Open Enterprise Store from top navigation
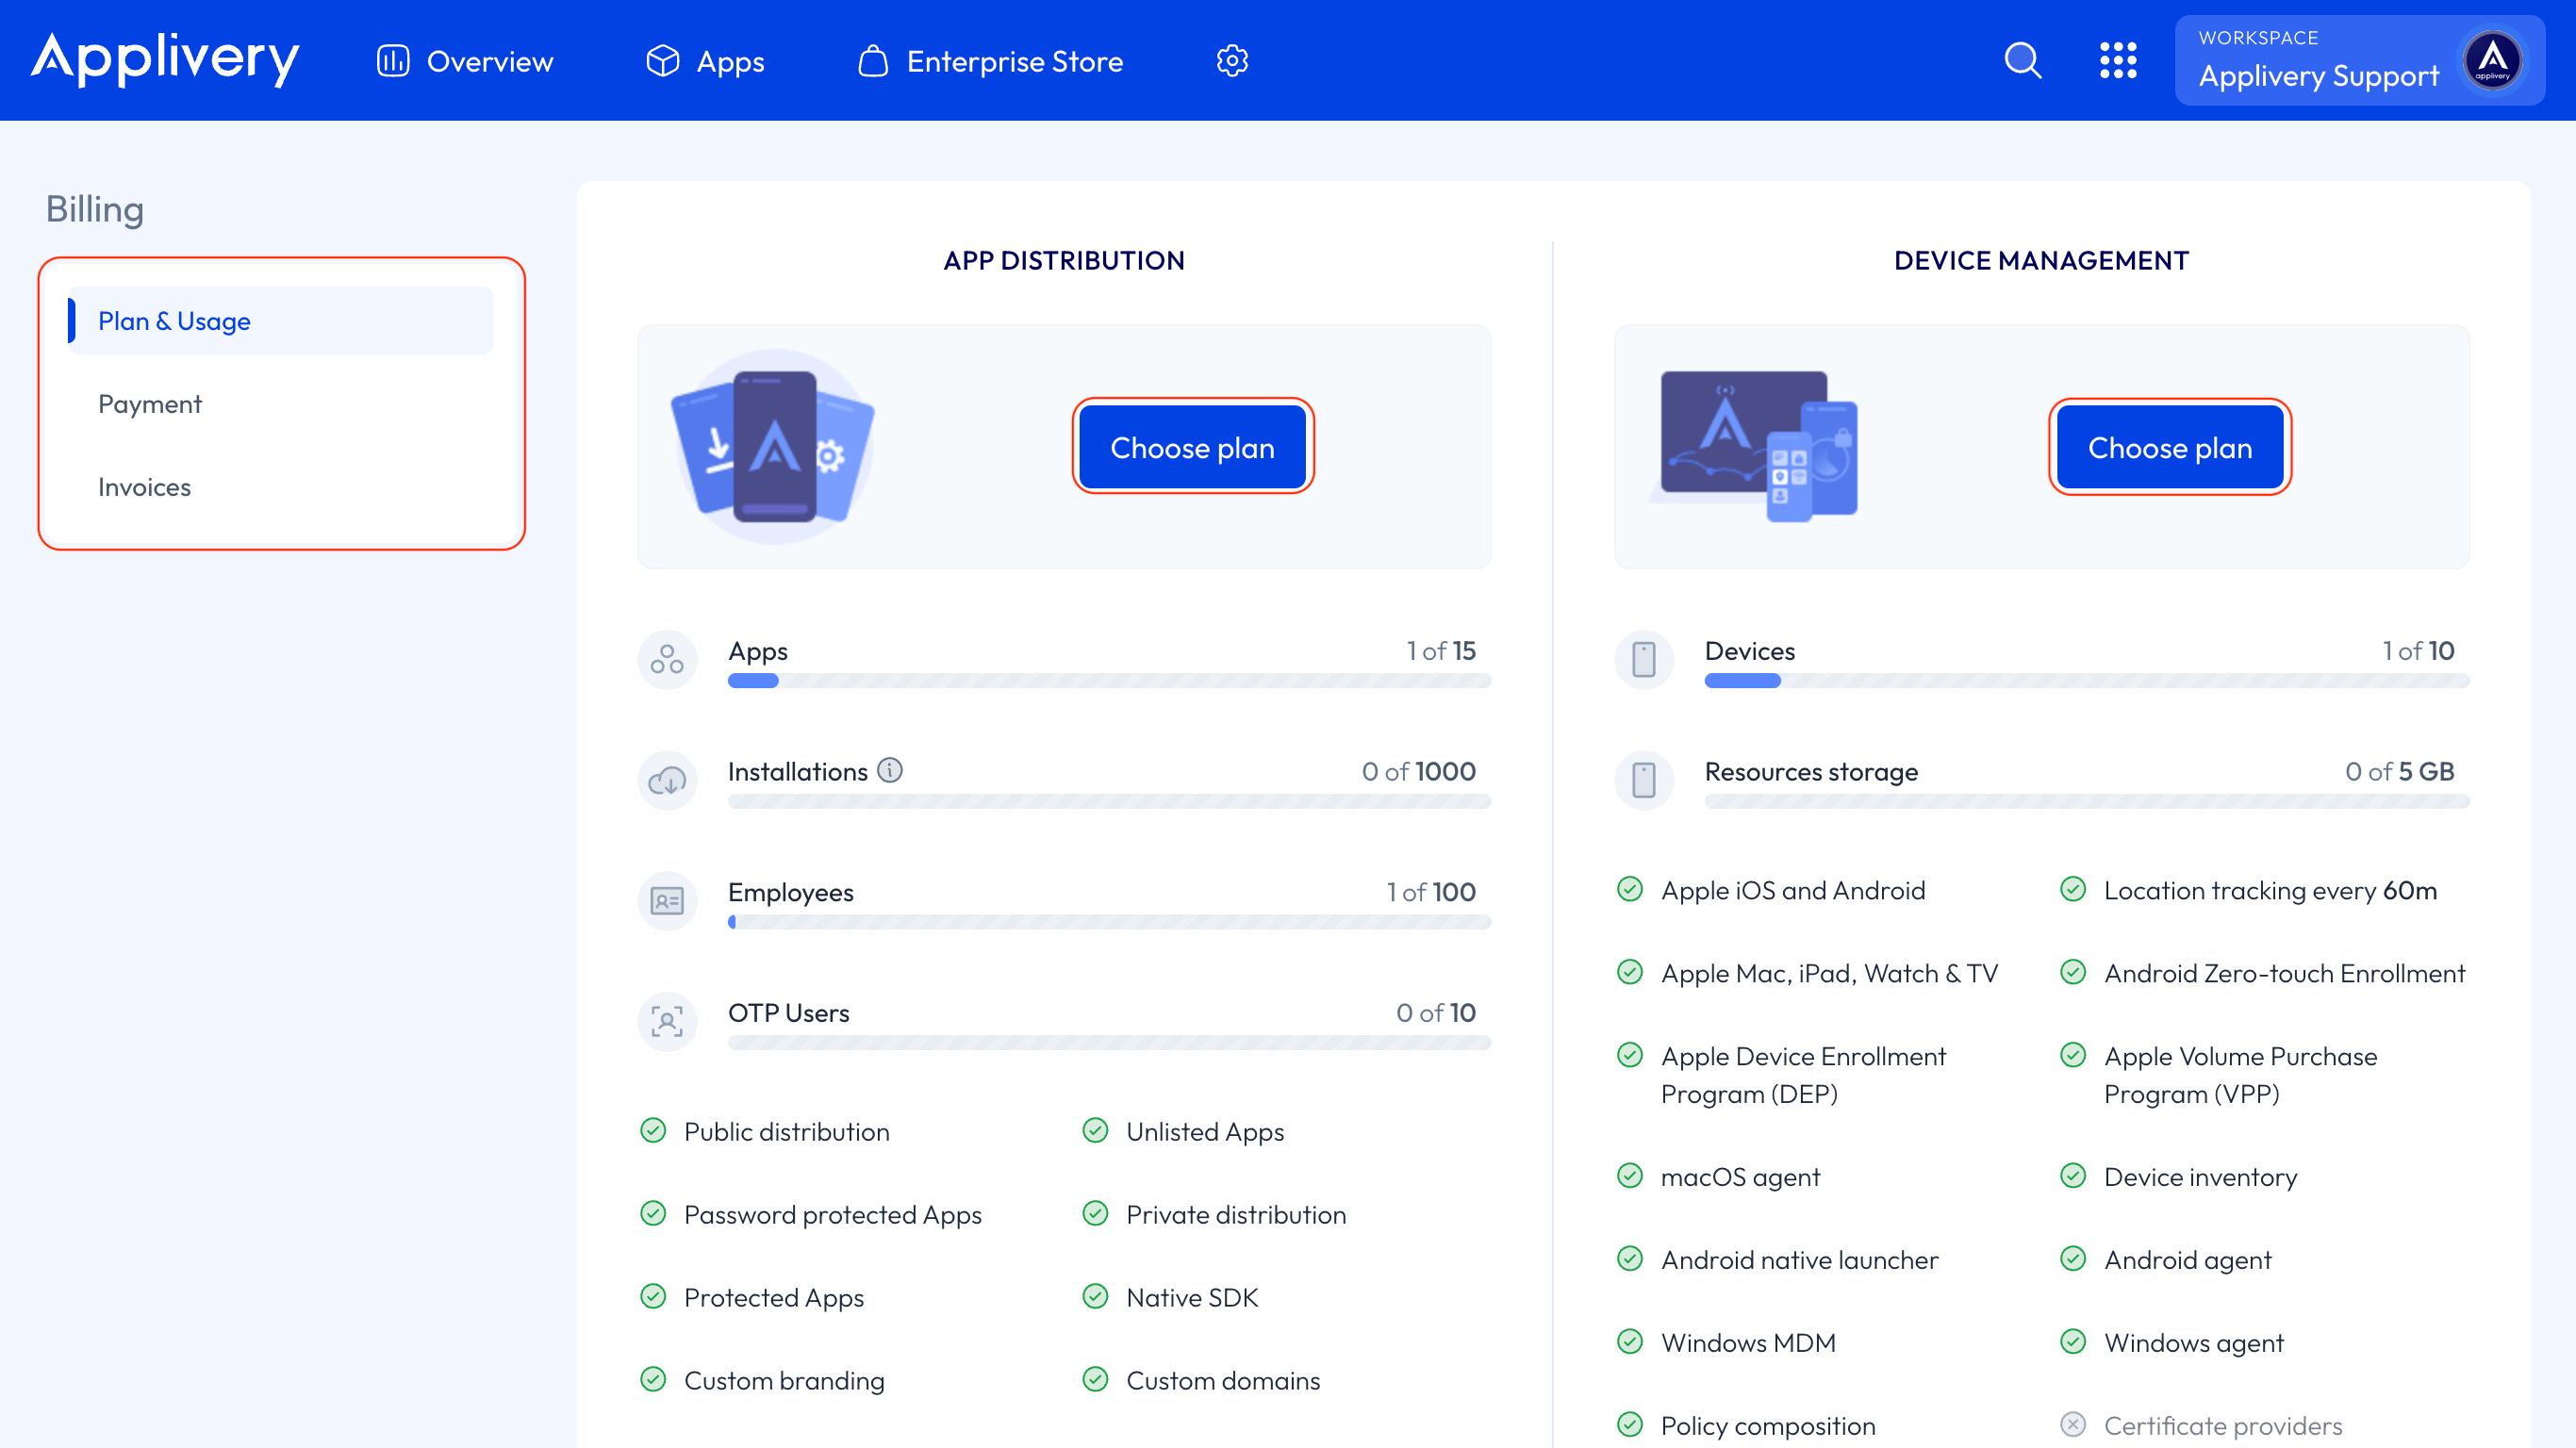The width and height of the screenshot is (2576, 1448). click(990, 60)
